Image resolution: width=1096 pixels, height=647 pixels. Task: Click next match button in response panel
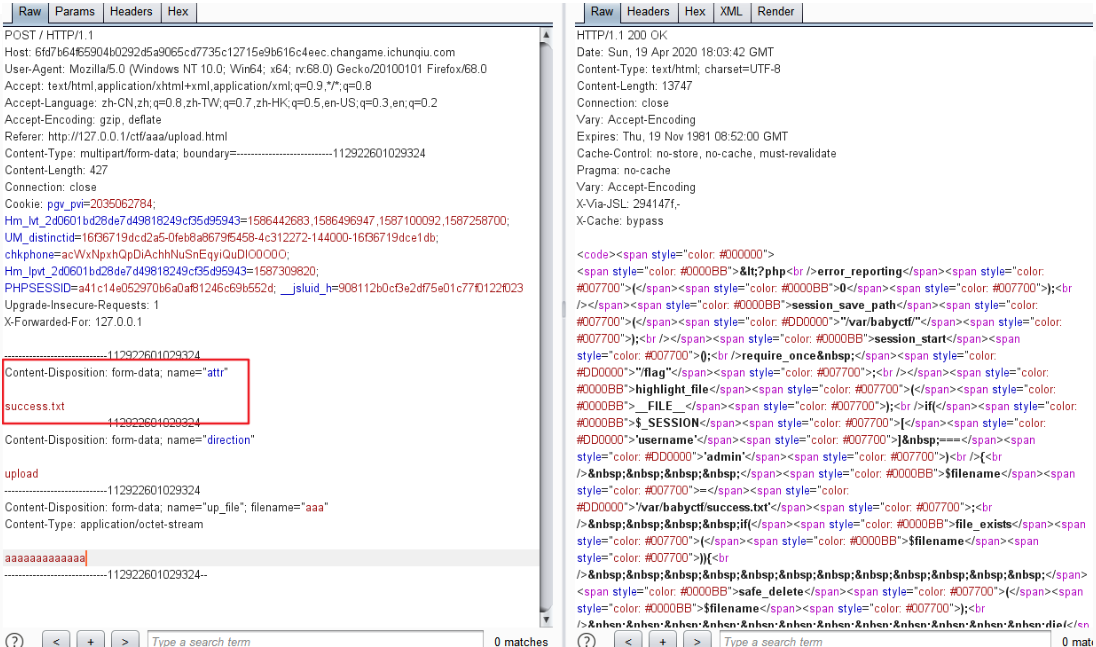(698, 640)
